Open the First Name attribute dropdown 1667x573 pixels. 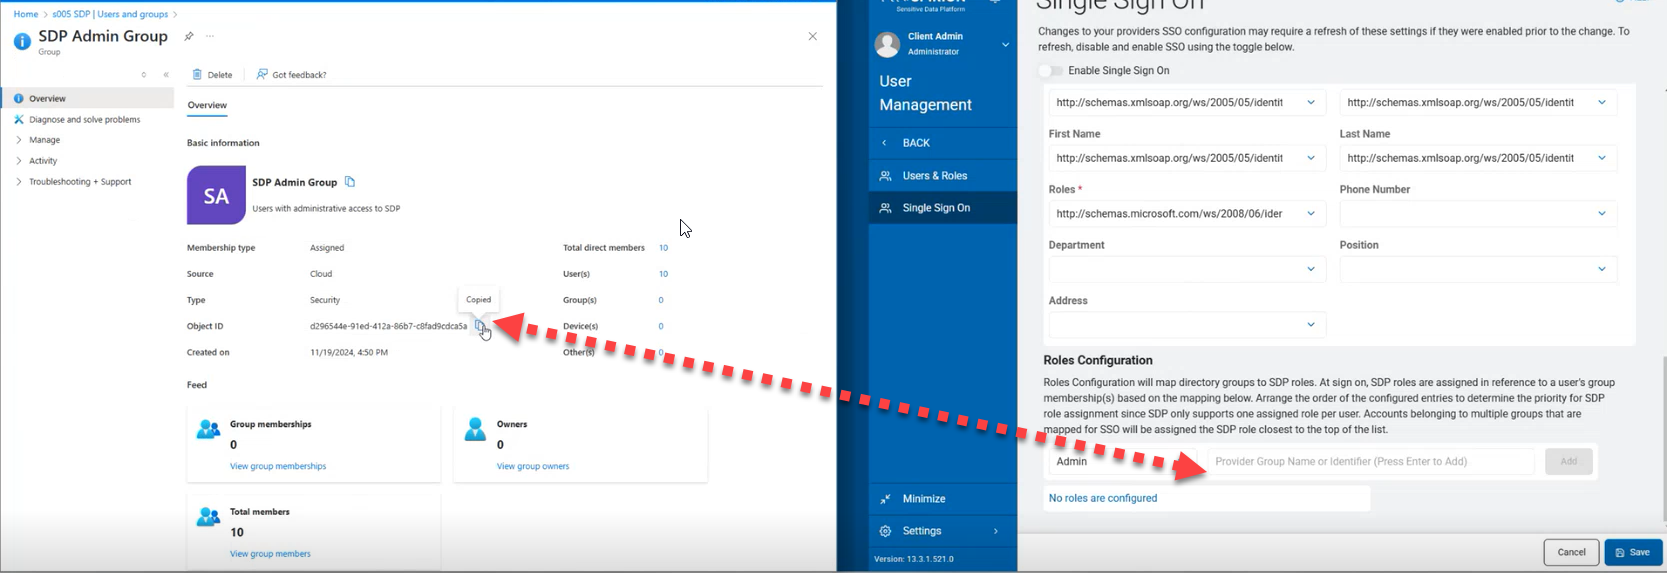coord(1187,158)
